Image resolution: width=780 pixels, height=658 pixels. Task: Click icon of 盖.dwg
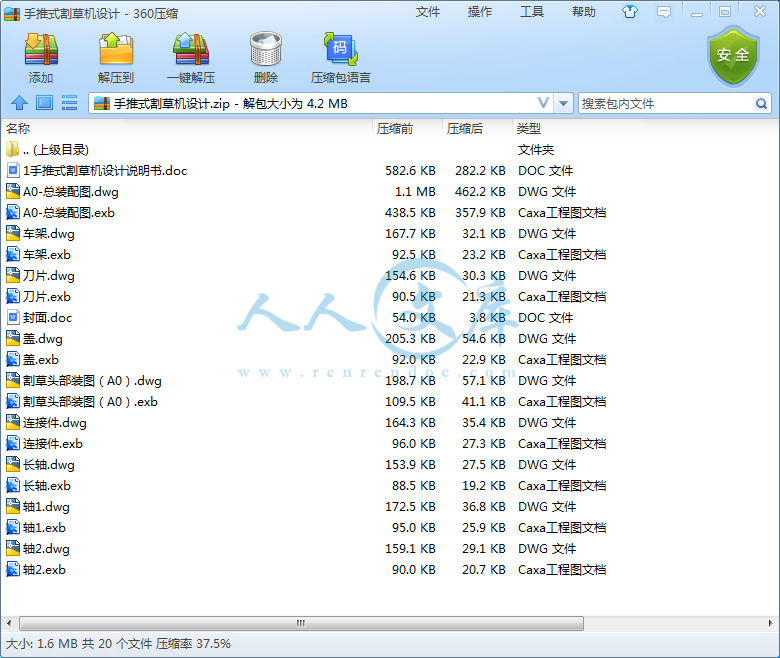(x=12, y=338)
